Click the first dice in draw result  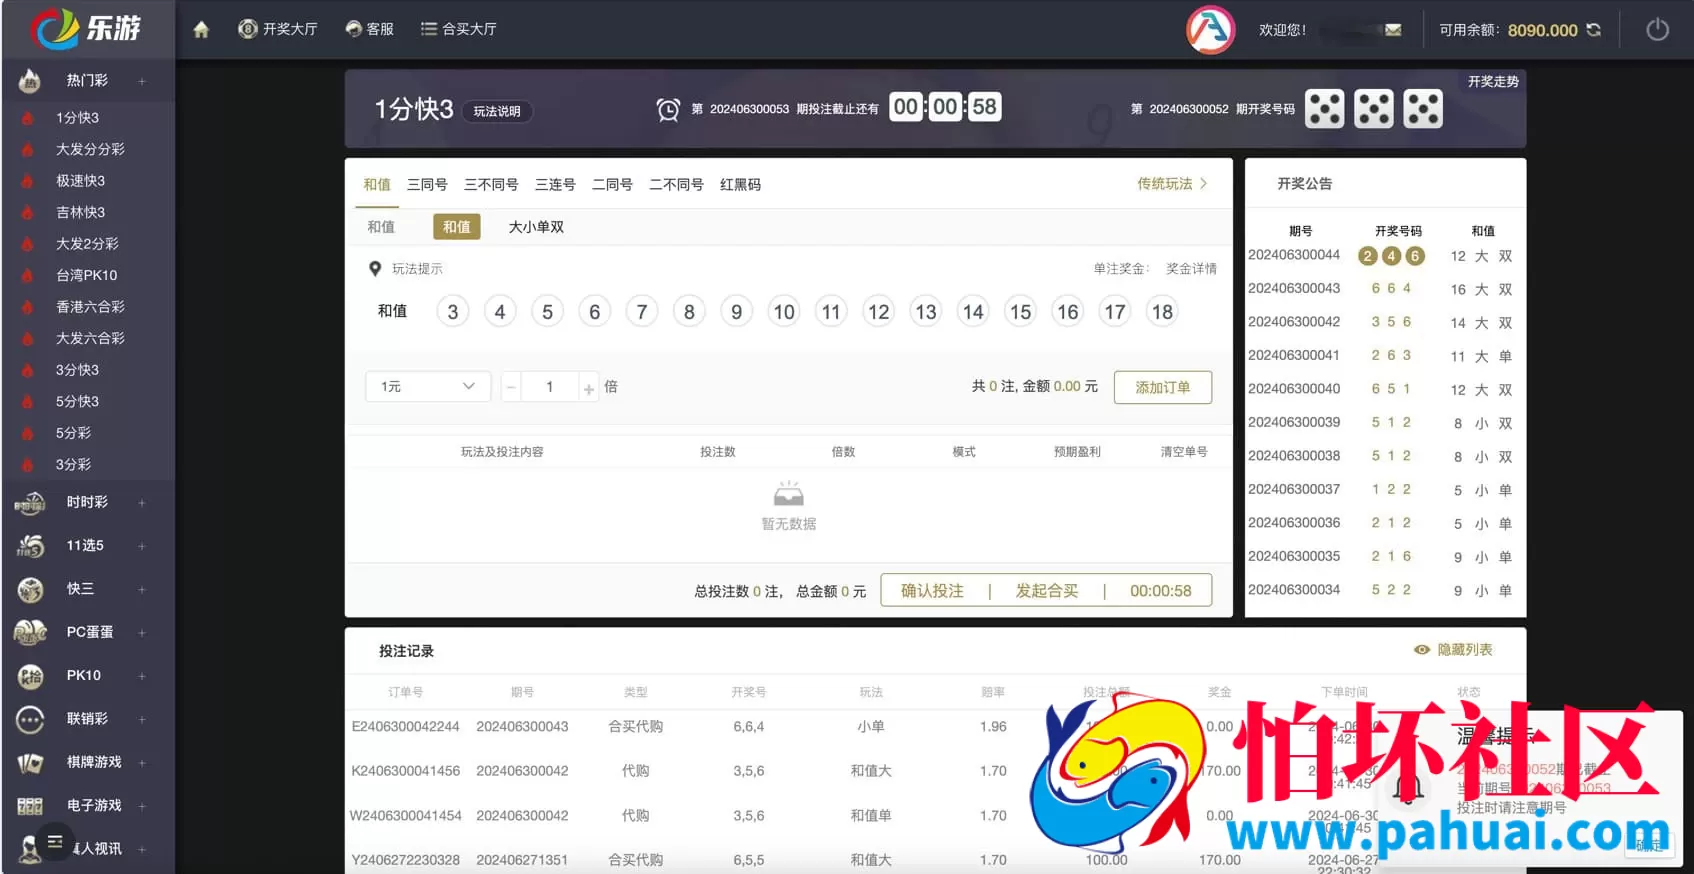[x=1325, y=109]
